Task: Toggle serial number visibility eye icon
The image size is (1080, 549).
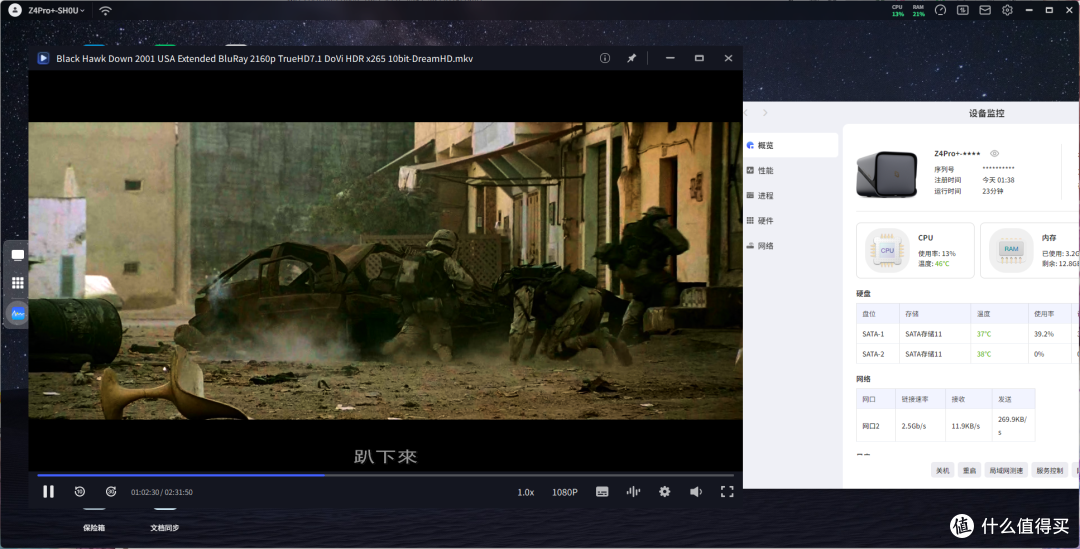Action: [x=994, y=154]
